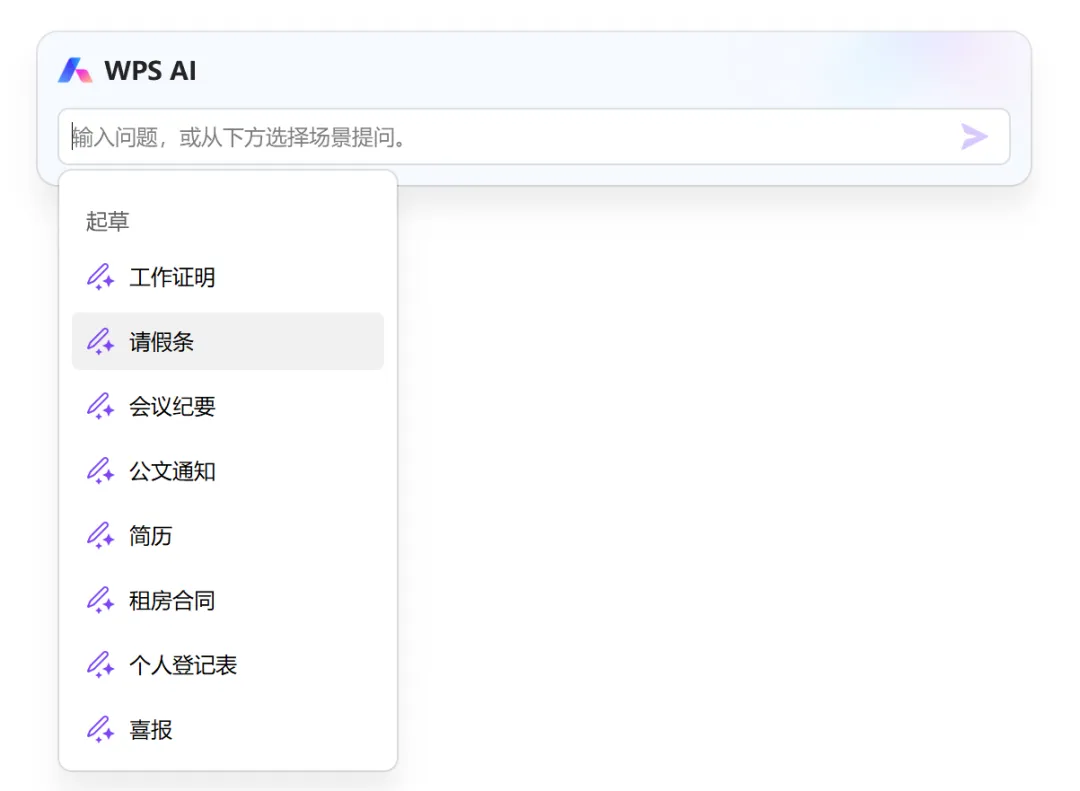Select 工作证明 from the draft list
This screenshot has height=791, width=1080.
coord(228,277)
